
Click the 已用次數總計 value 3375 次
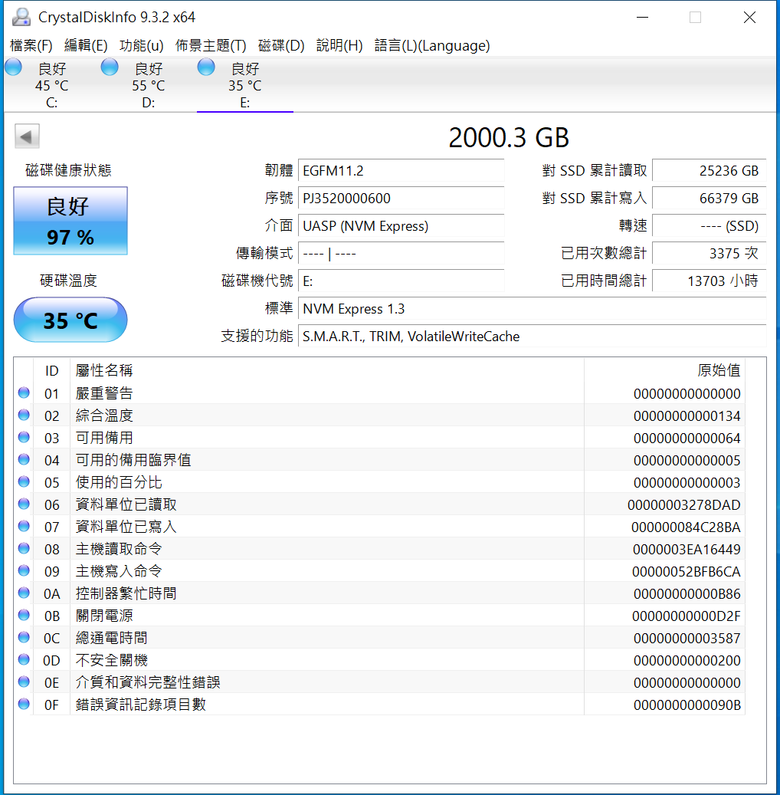pyautogui.click(x=709, y=253)
